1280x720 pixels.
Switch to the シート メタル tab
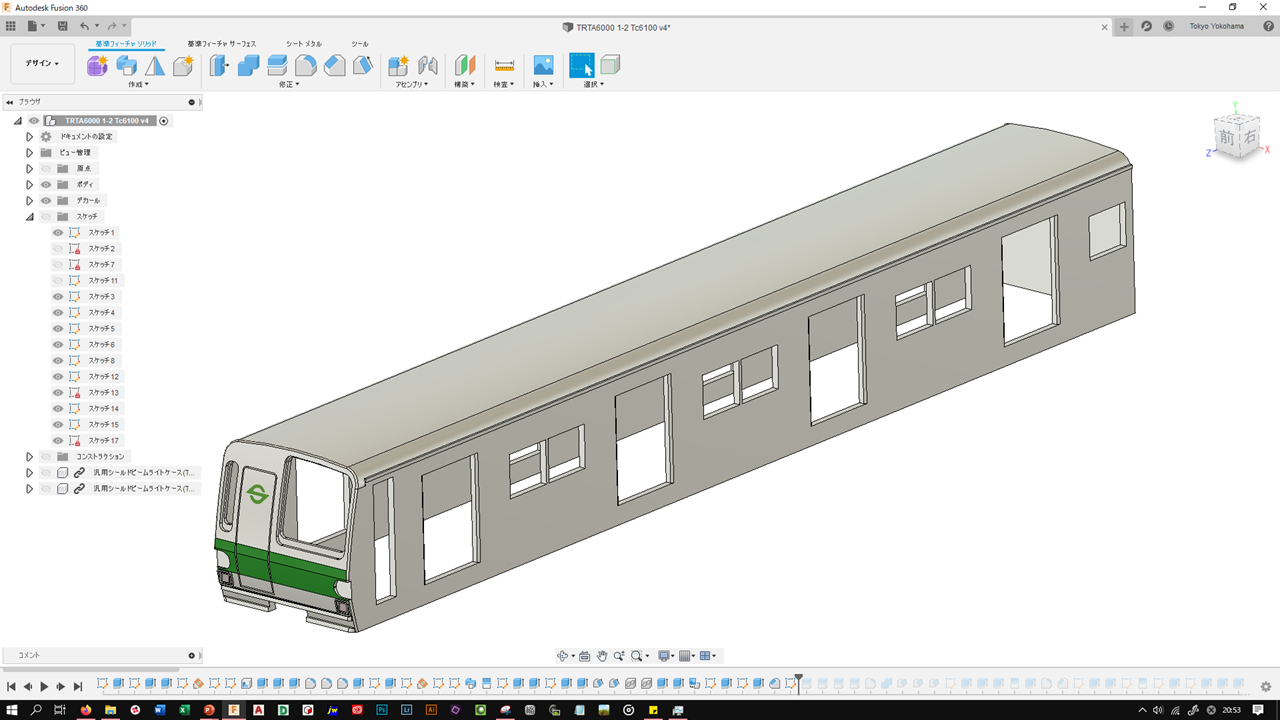tap(303, 44)
